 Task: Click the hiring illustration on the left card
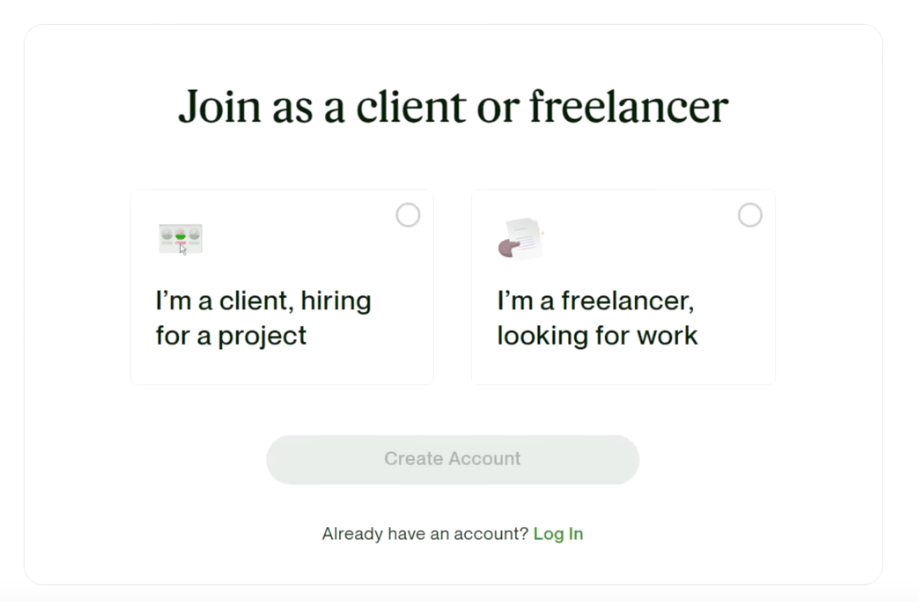tap(180, 237)
